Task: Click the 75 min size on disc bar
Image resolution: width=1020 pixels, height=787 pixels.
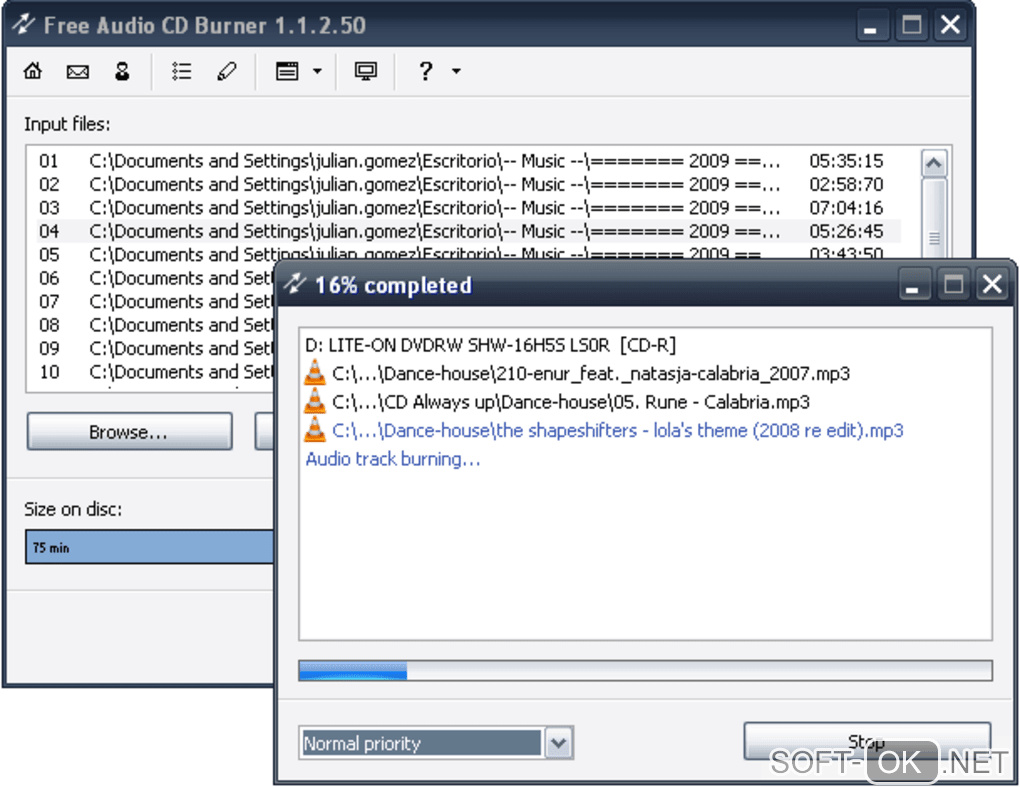Action: pos(150,546)
